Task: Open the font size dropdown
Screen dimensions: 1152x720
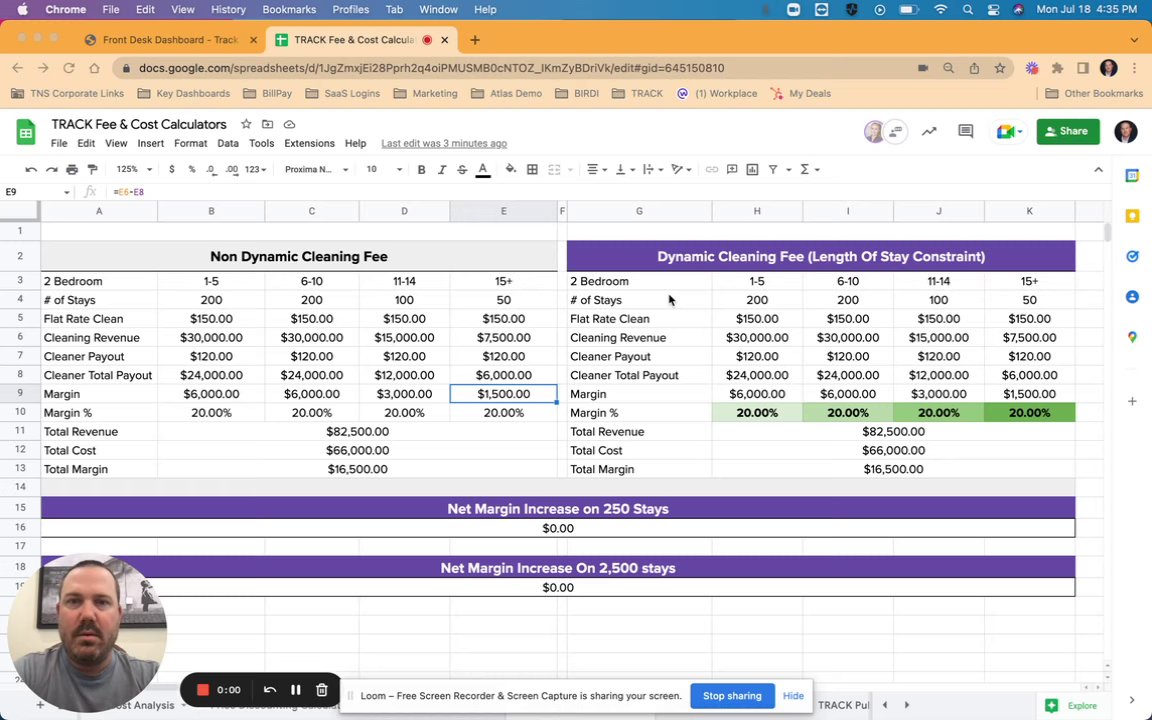Action: click(384, 170)
